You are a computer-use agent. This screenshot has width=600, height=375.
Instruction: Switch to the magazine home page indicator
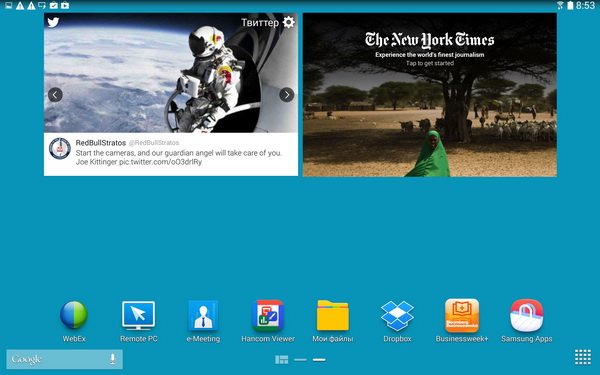point(282,360)
